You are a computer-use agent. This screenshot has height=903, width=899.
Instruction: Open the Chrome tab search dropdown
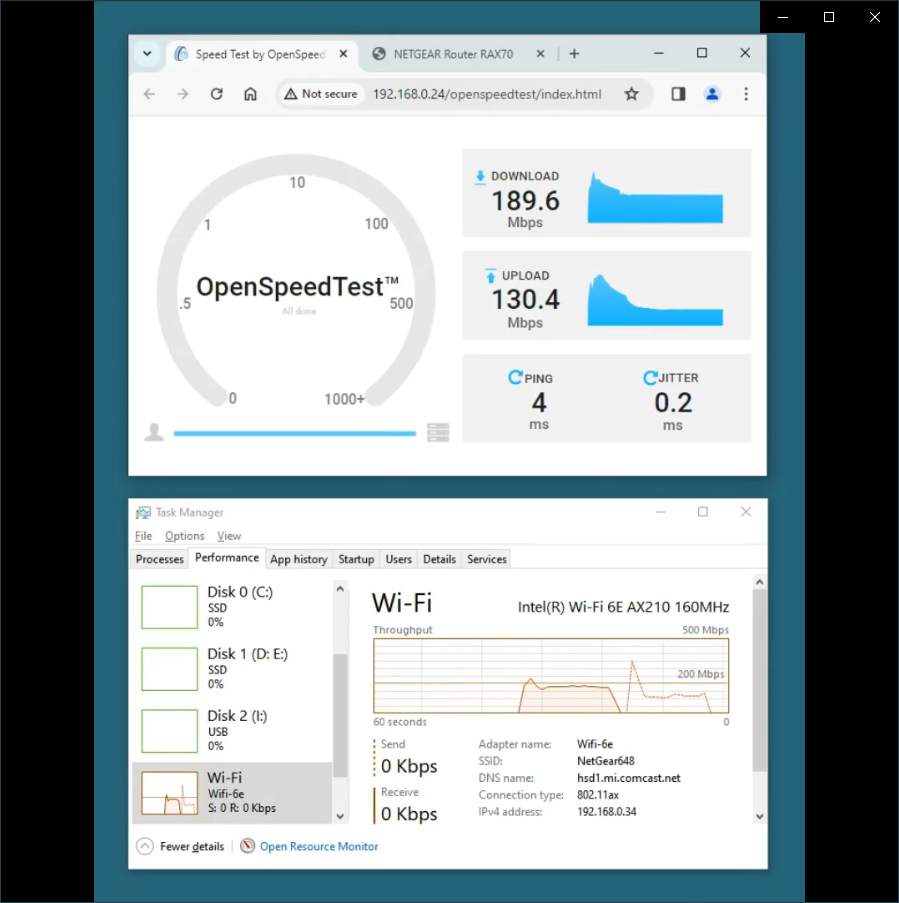tap(147, 54)
